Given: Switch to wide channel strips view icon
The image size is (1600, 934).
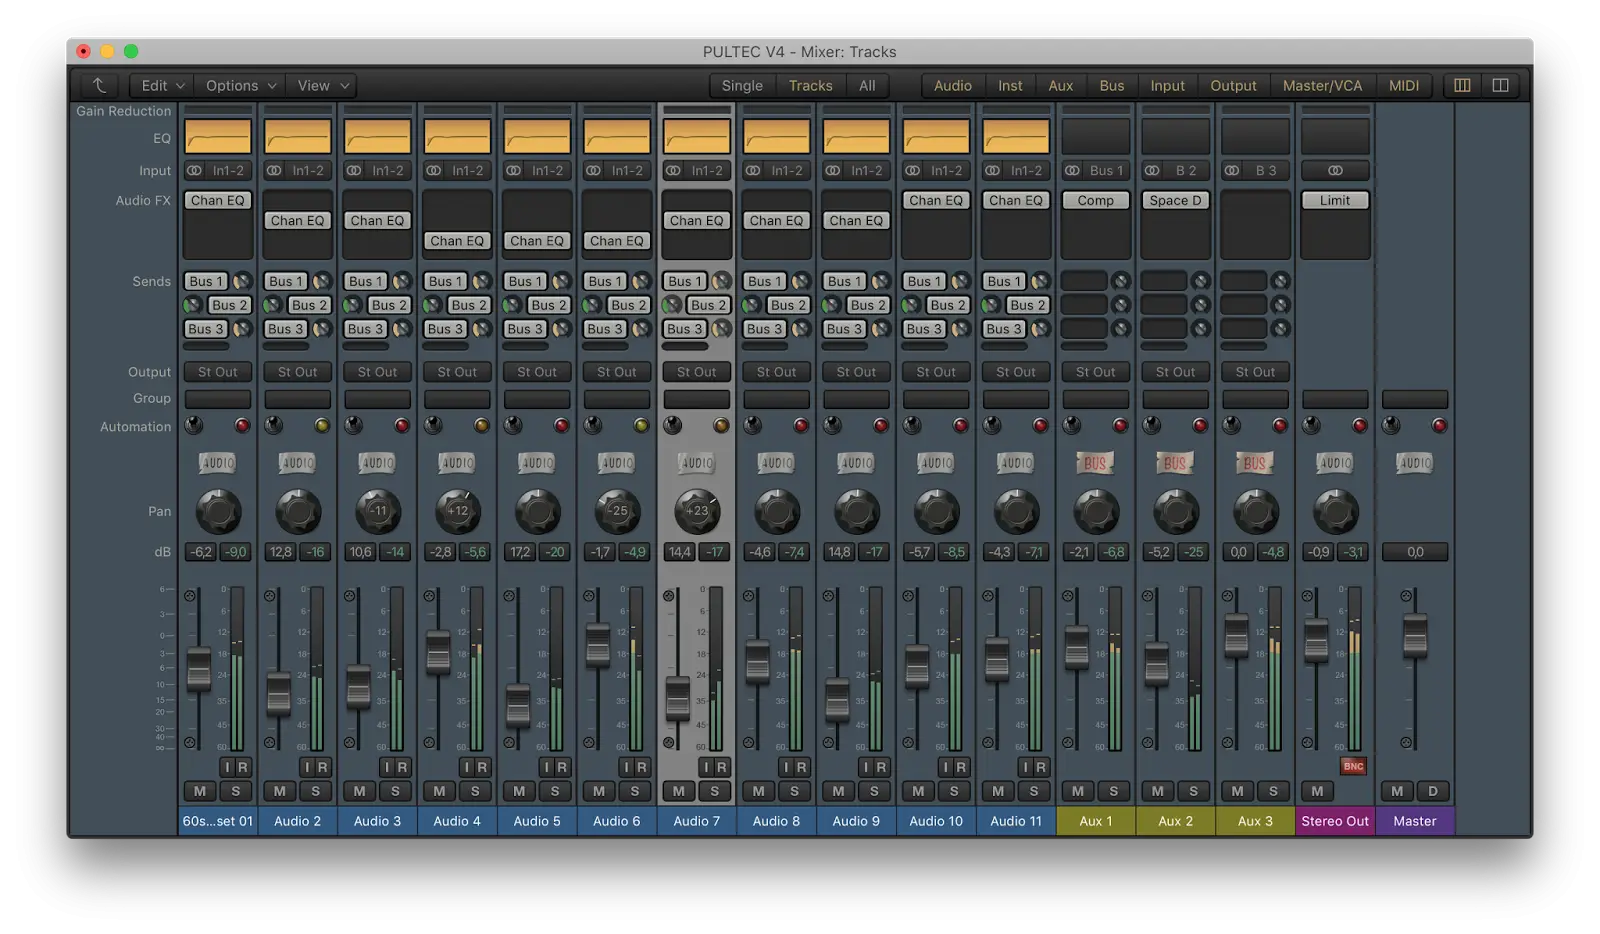Looking at the screenshot, I should (1500, 85).
